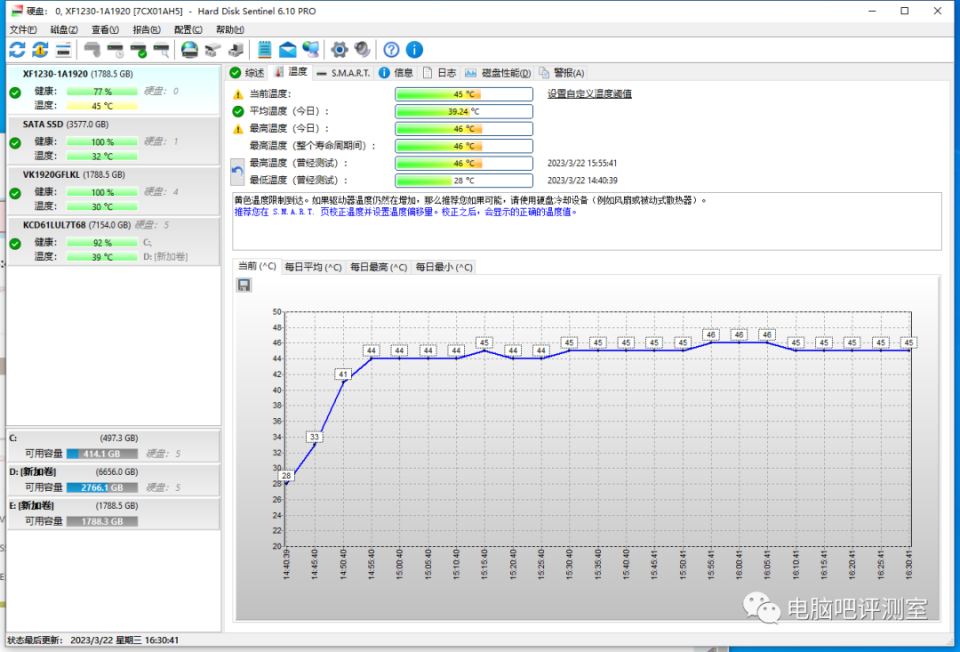Open the 配置 menu

point(187,30)
